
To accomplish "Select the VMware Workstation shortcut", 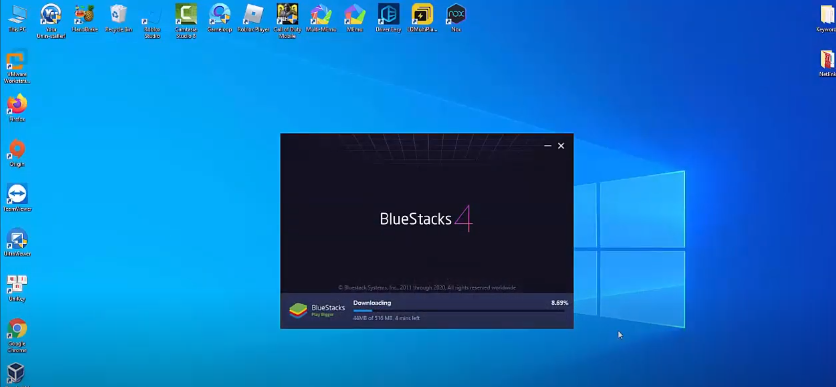I will (x=17, y=67).
